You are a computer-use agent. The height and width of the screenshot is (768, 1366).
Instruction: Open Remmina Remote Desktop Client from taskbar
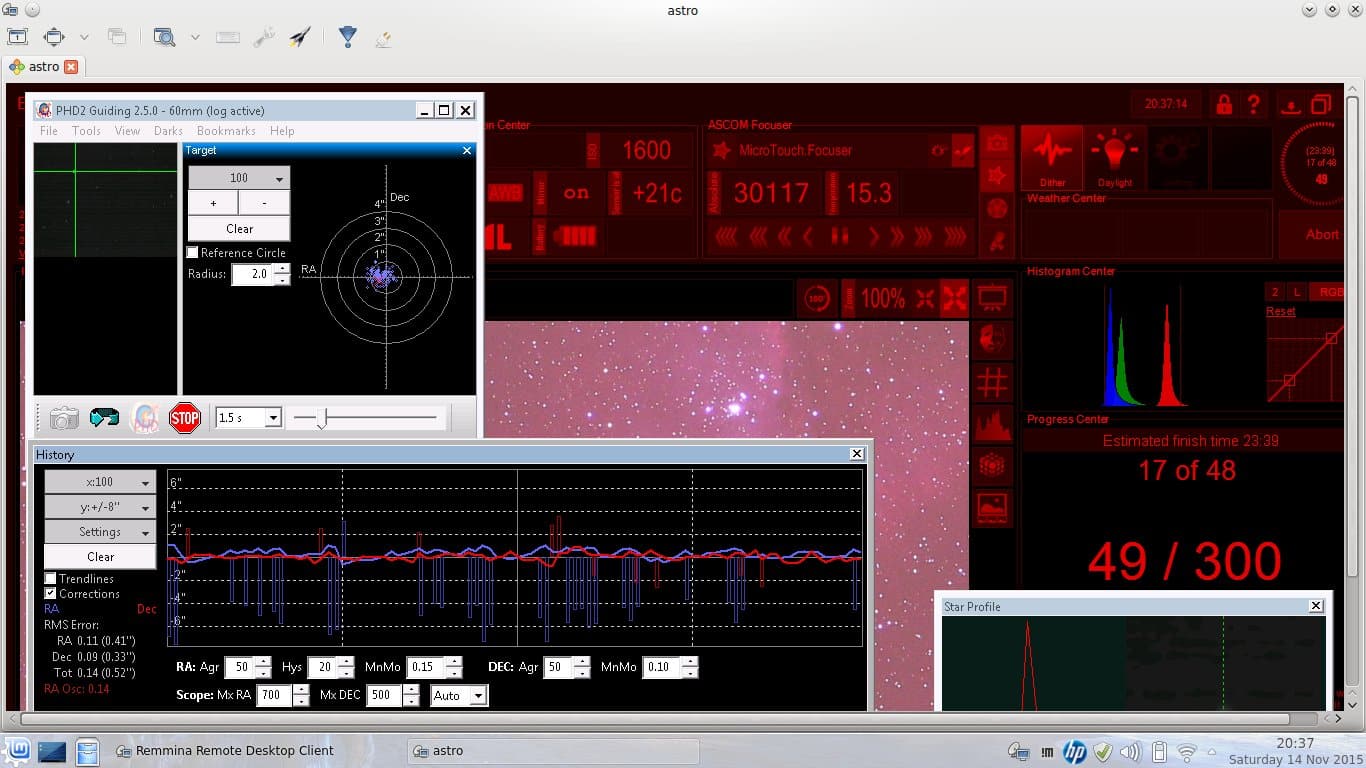tap(224, 750)
